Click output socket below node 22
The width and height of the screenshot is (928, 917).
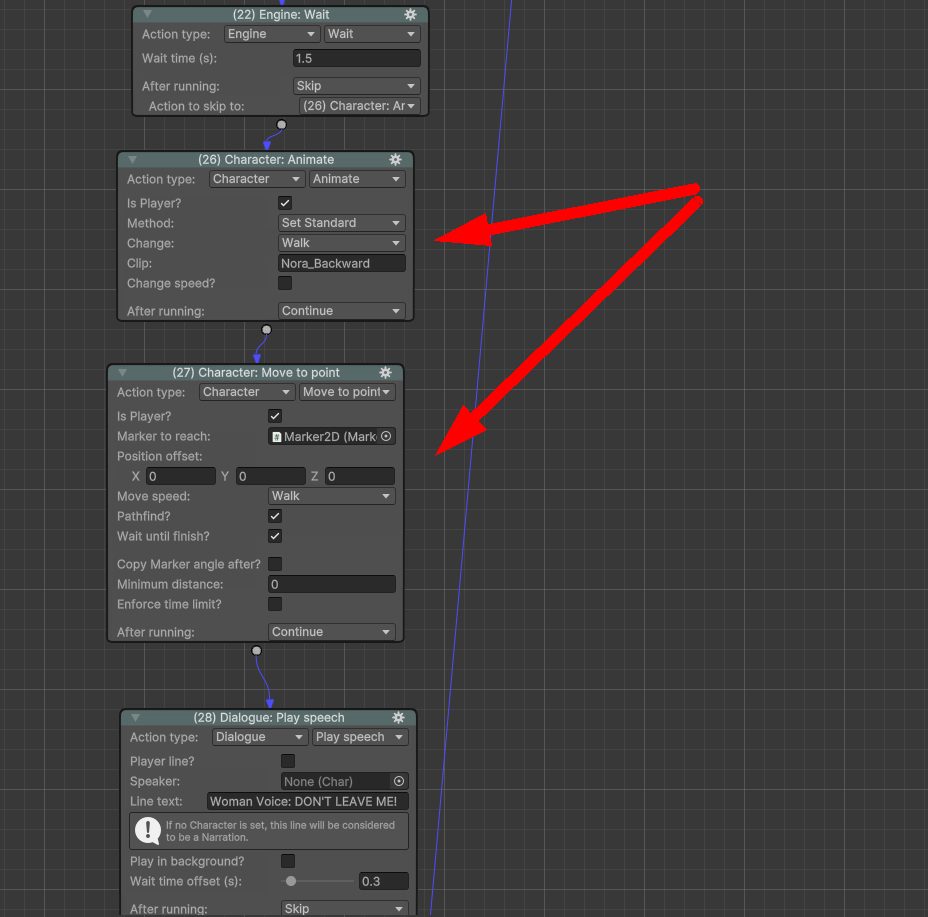point(282,125)
